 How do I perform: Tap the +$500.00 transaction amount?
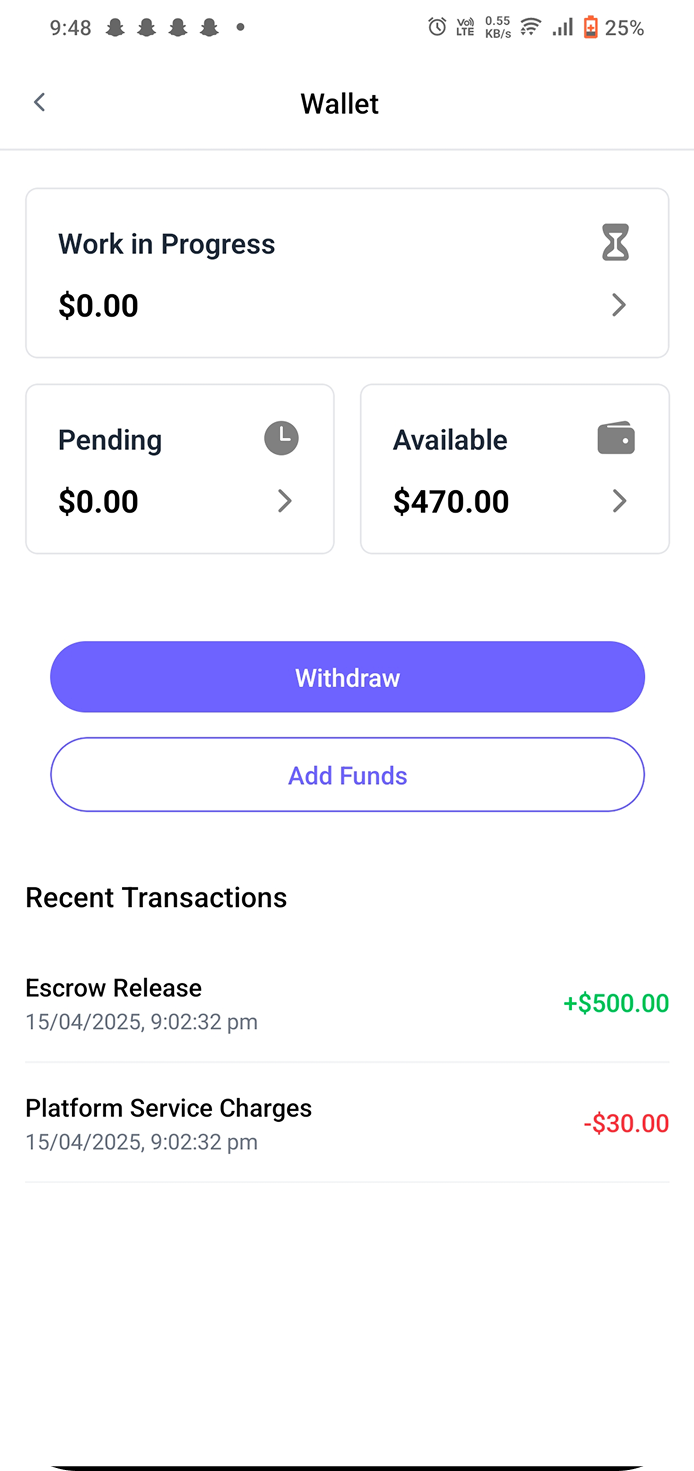pos(616,1003)
